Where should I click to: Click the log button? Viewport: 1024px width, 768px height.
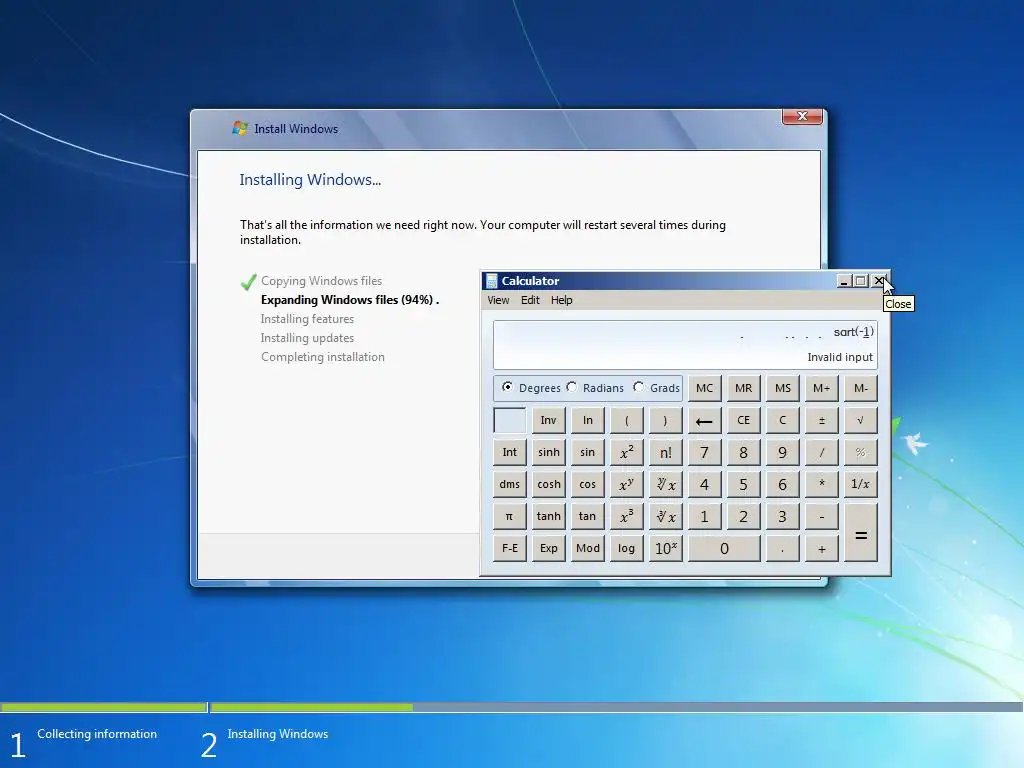626,549
